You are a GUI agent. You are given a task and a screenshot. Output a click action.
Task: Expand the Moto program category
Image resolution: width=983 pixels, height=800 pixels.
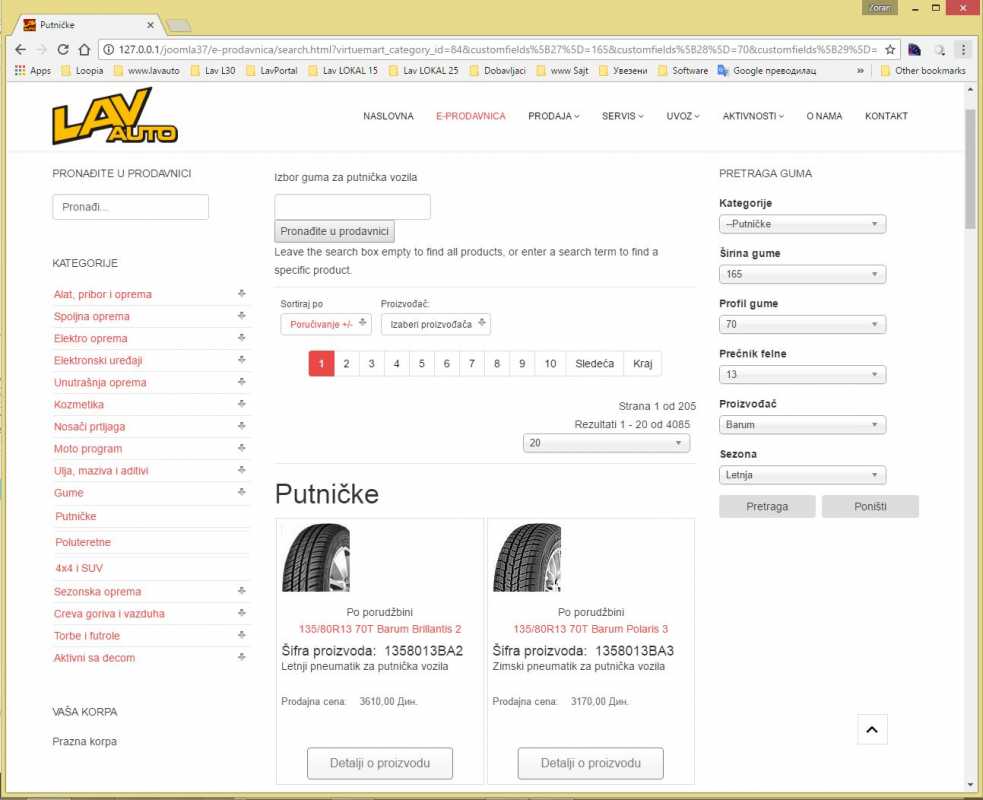point(241,448)
